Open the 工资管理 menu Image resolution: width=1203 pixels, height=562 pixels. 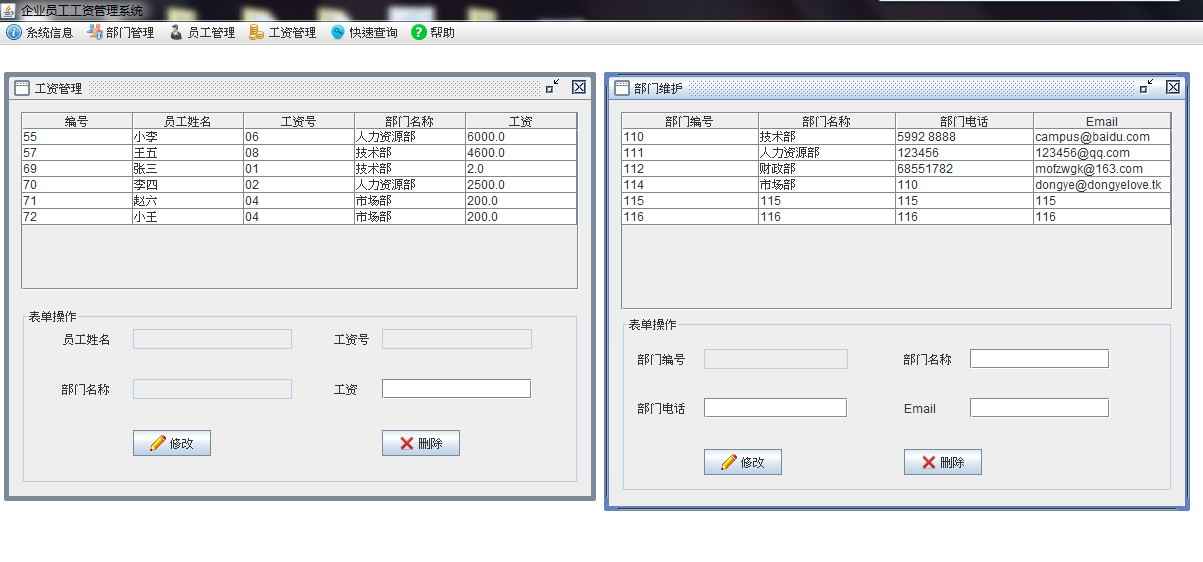point(283,33)
